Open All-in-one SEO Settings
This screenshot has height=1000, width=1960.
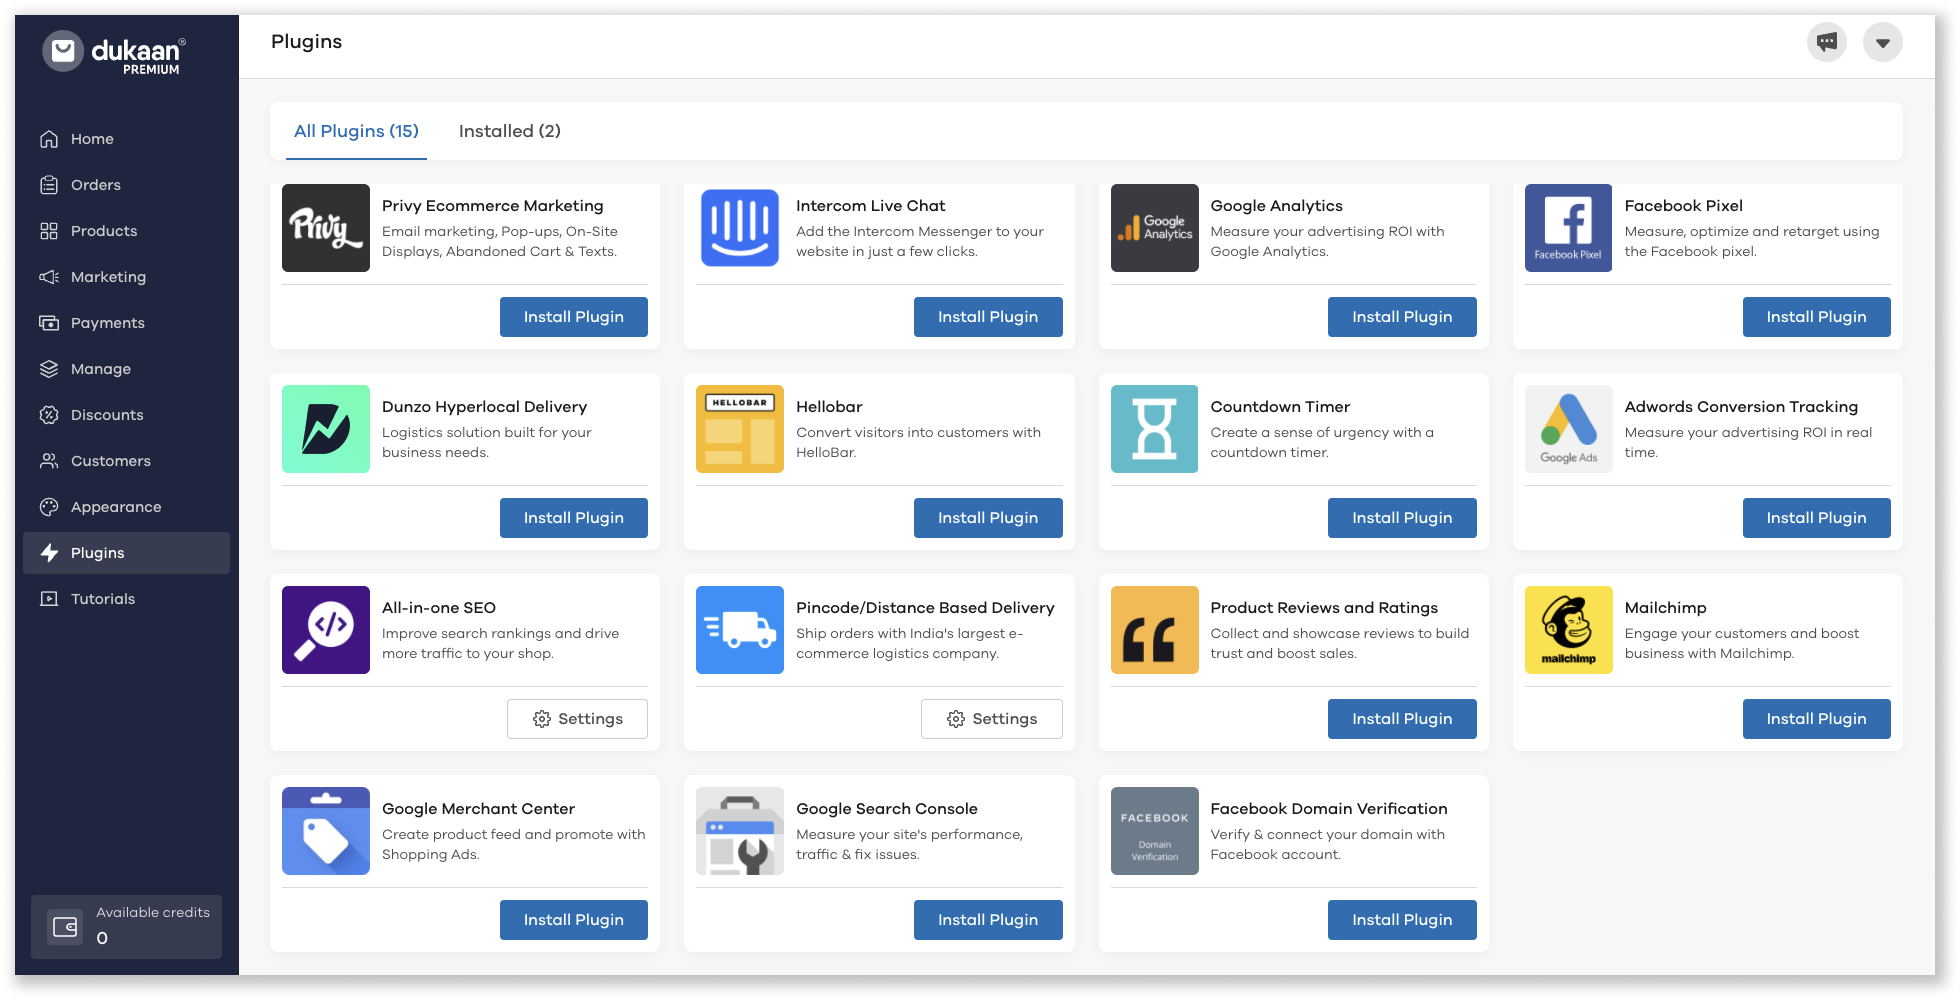577,719
